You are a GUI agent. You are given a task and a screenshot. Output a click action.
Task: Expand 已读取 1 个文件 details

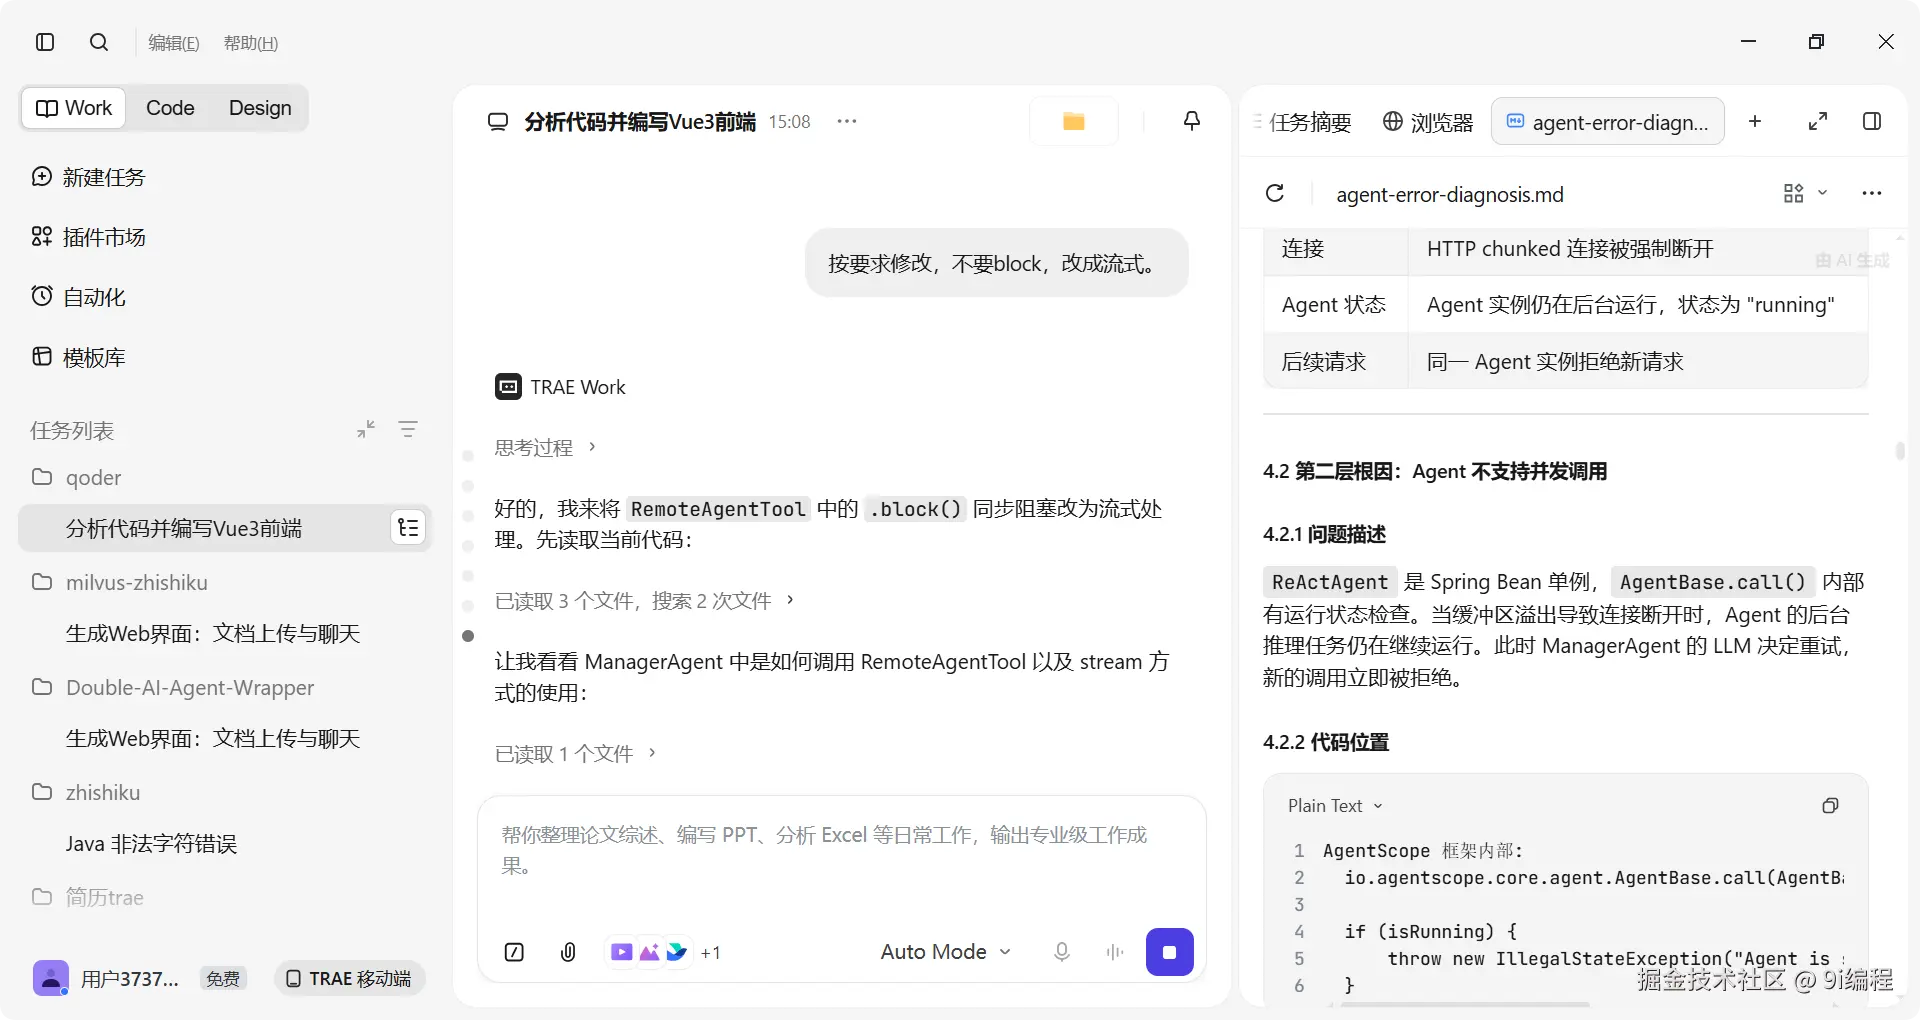pos(575,753)
